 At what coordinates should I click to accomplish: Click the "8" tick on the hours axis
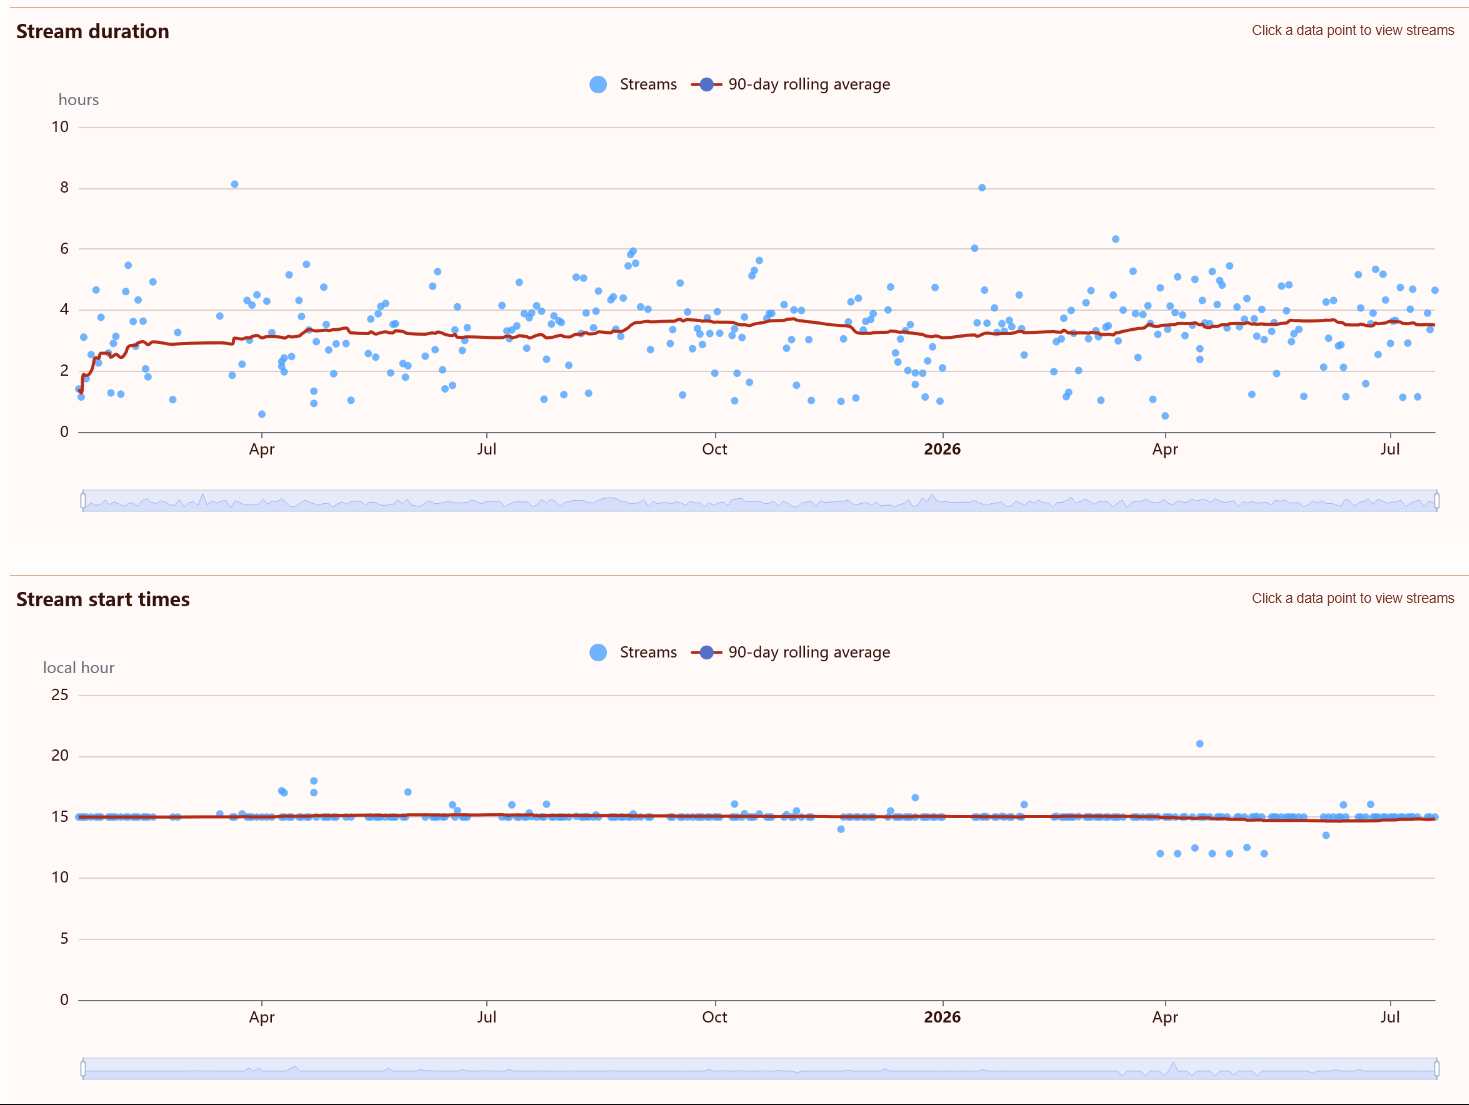(65, 187)
